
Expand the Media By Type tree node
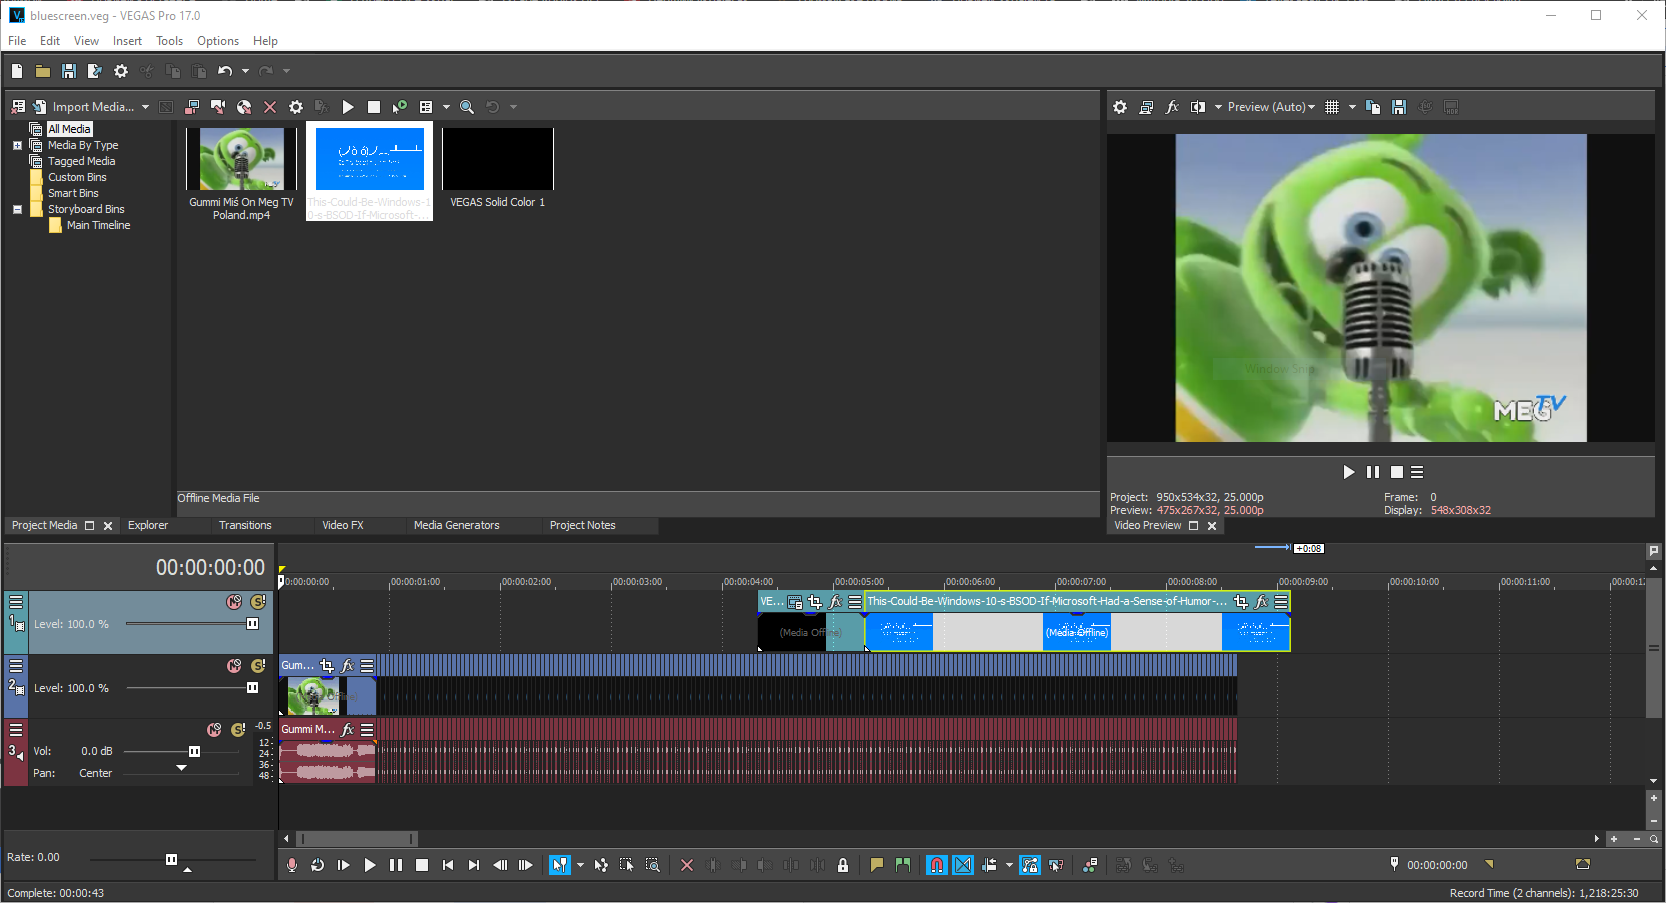[17, 145]
